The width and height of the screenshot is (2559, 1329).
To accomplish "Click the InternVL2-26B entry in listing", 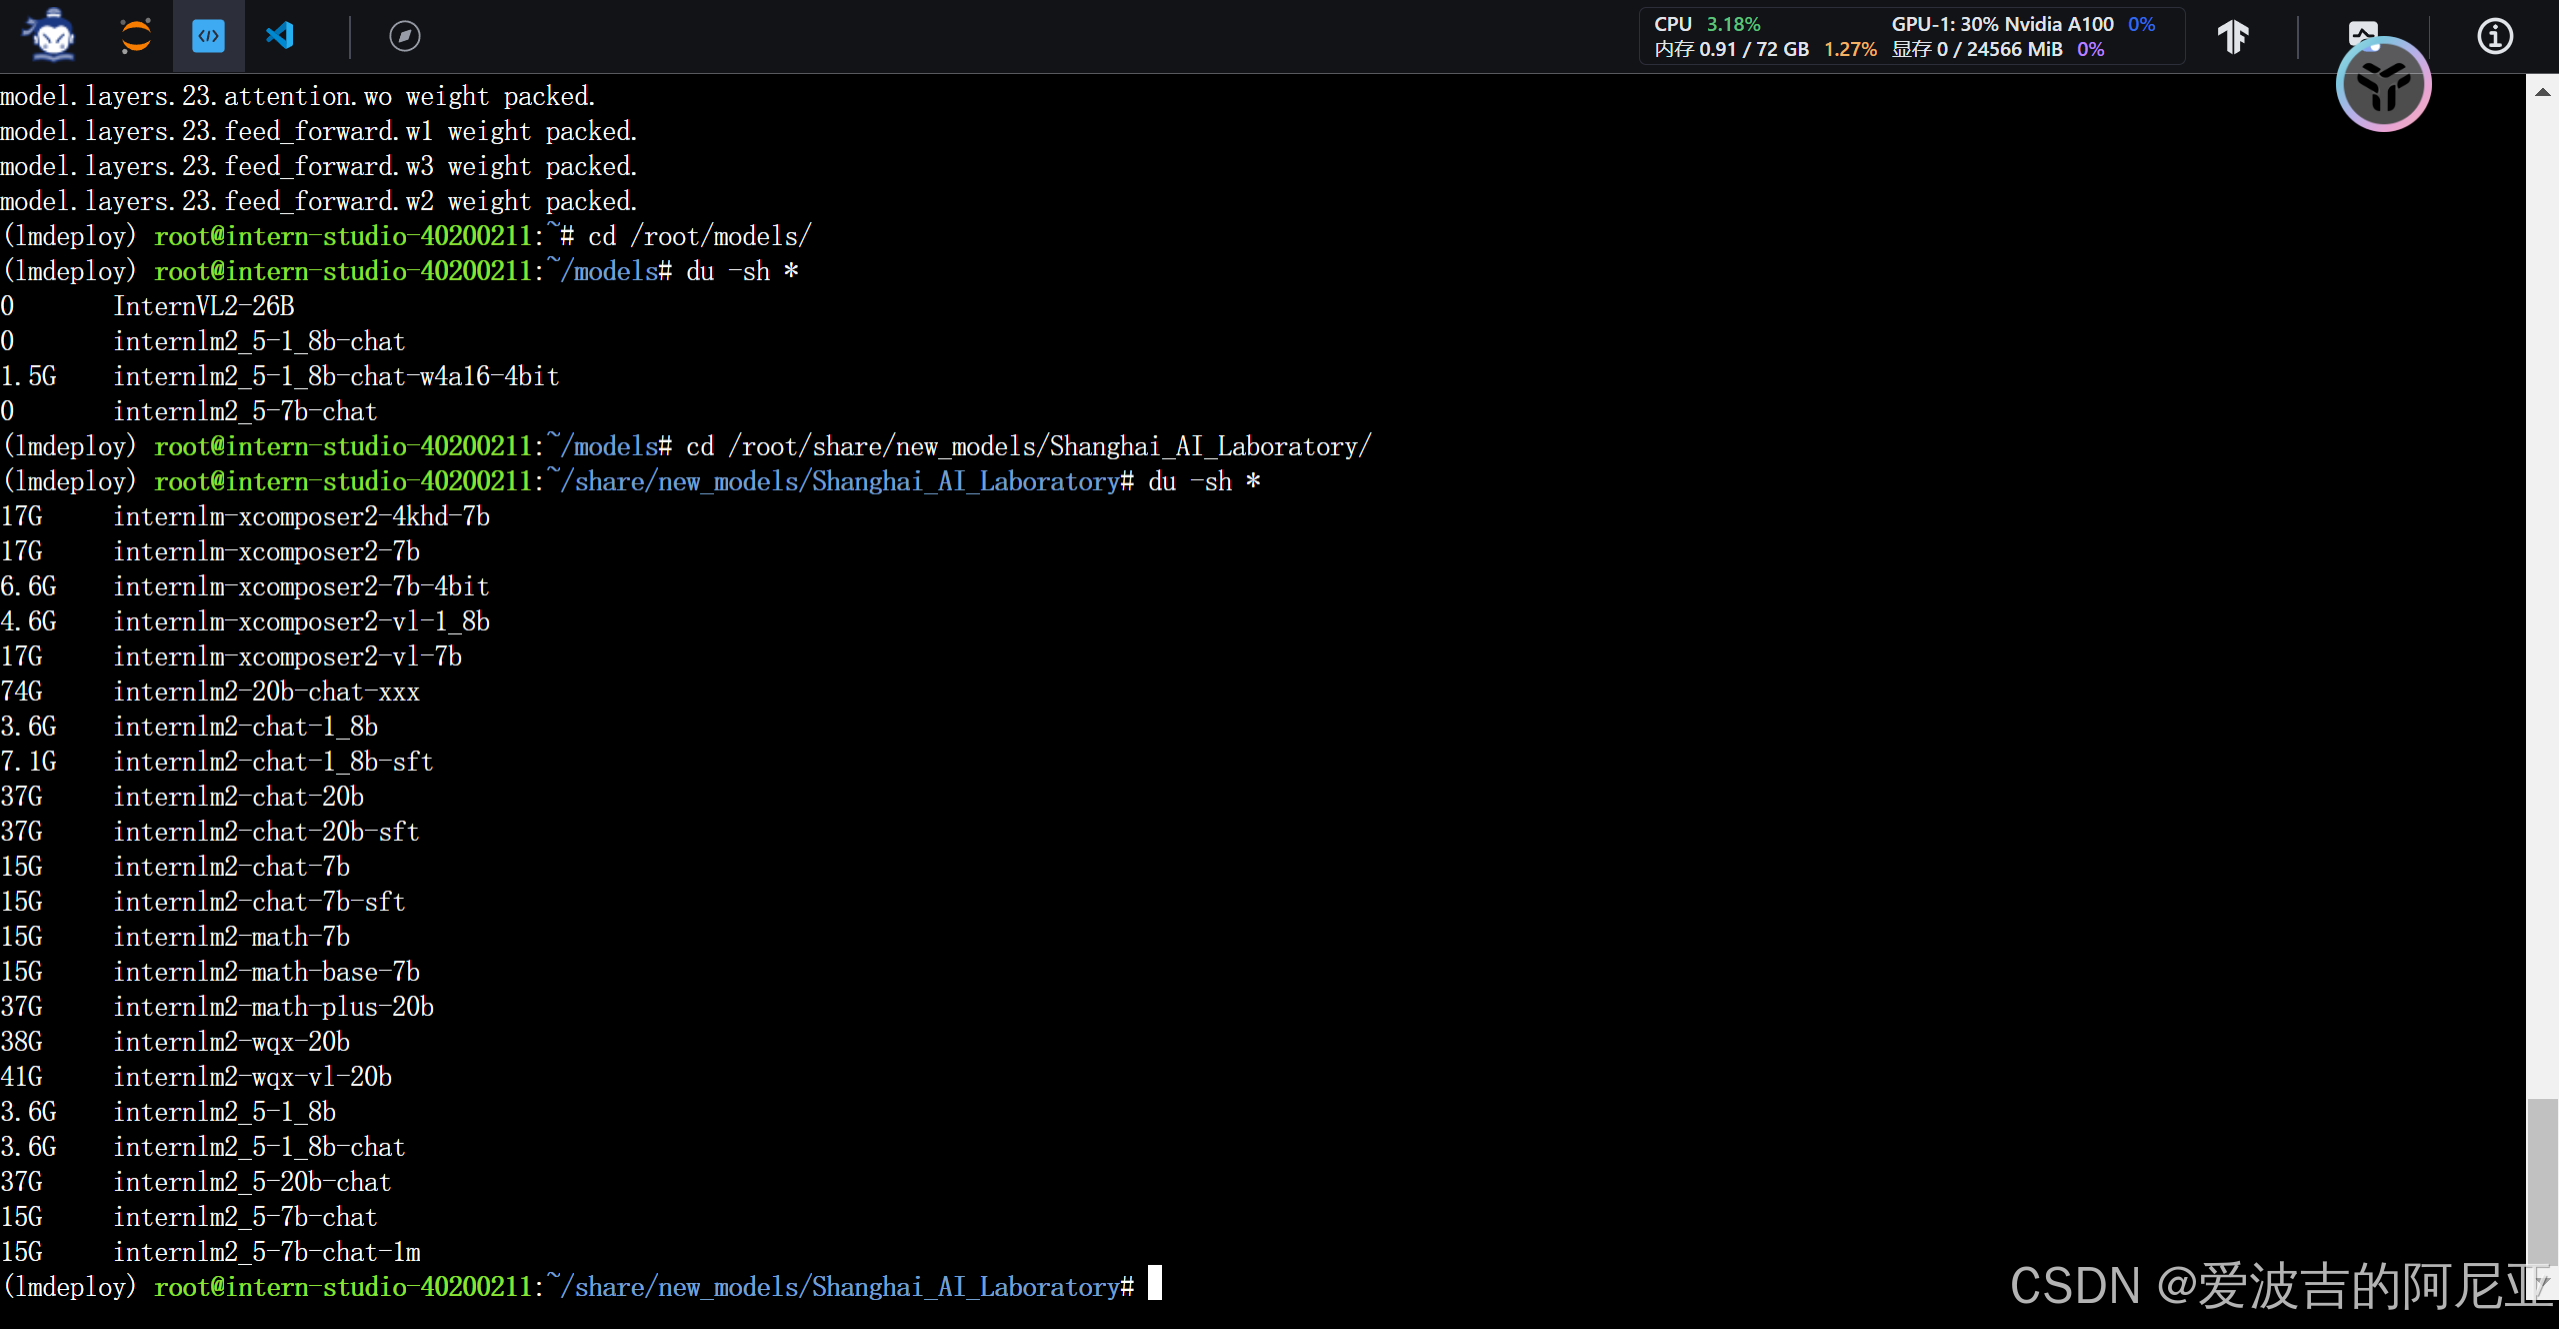I will 203,306.
